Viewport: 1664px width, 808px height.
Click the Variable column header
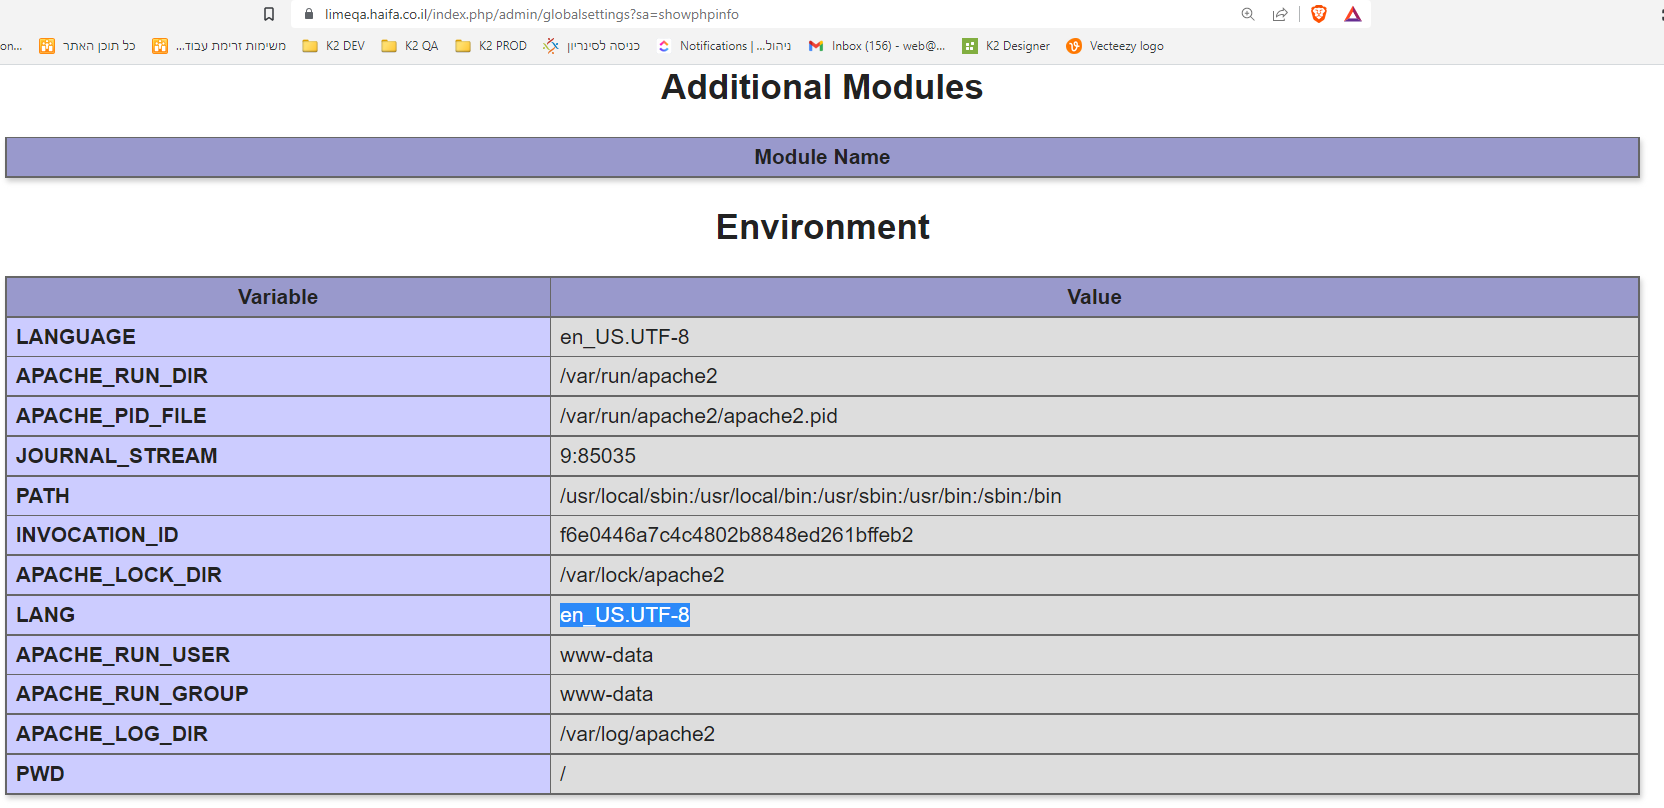(278, 297)
